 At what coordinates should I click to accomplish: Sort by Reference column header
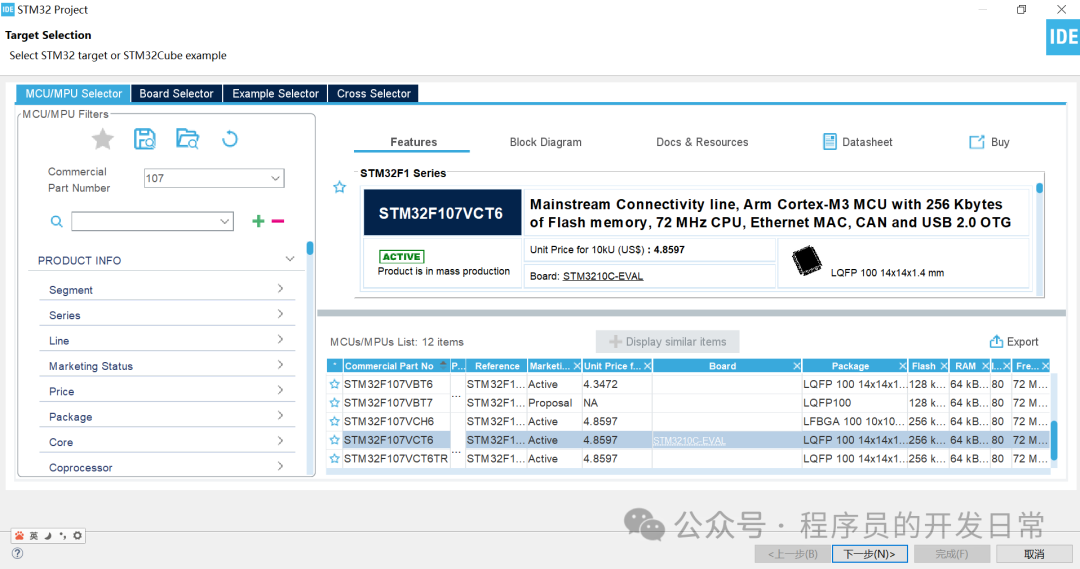click(497, 366)
